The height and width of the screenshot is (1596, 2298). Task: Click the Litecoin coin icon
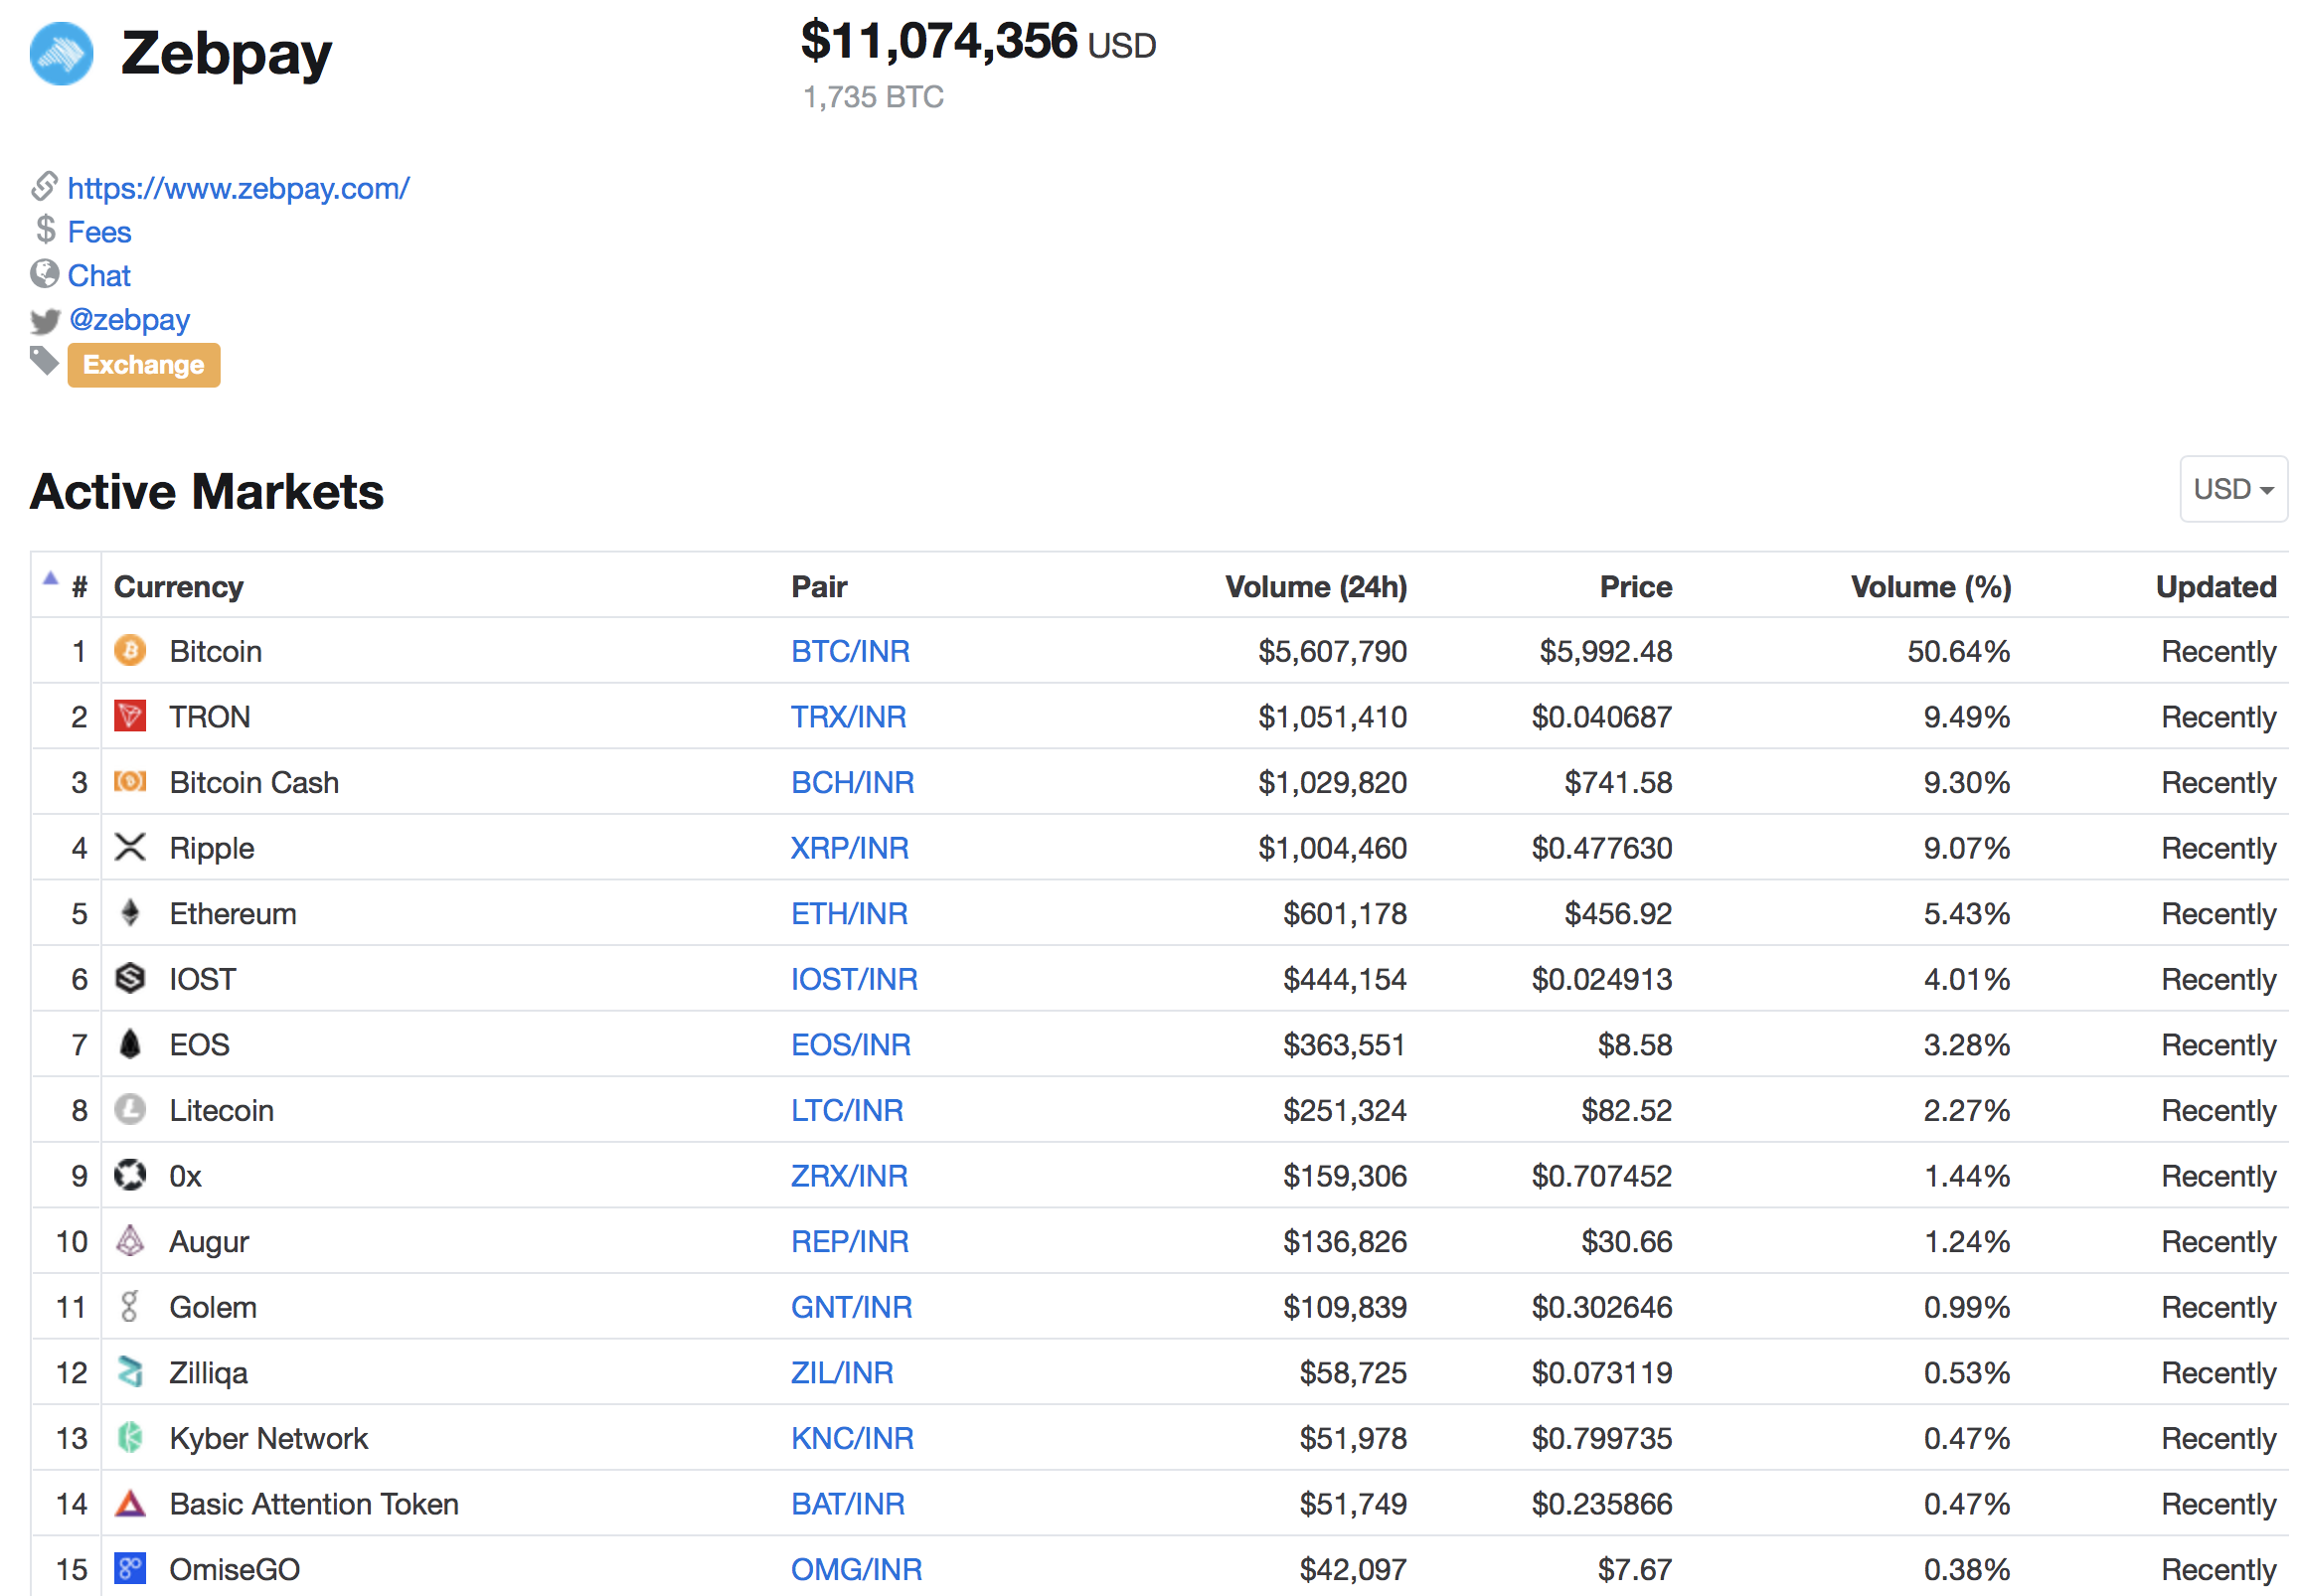[x=130, y=1109]
